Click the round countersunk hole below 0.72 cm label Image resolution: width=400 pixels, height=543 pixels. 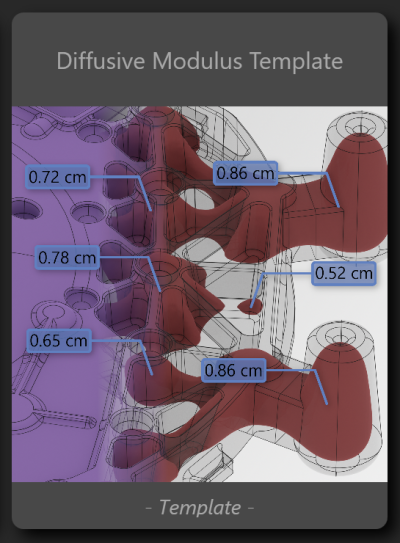[x=87, y=213]
